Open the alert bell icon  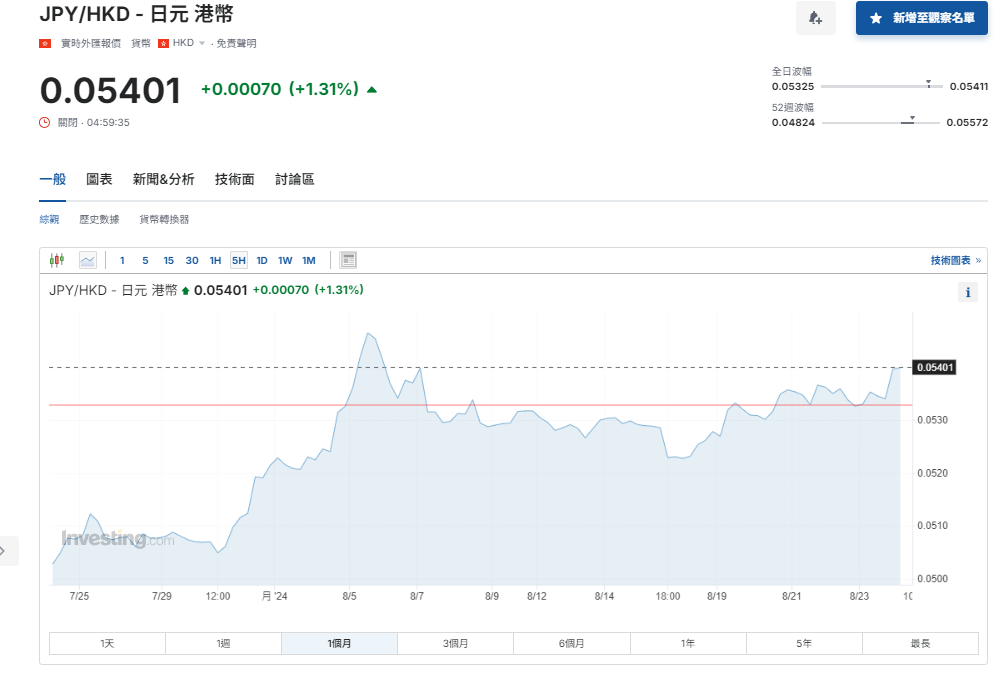[816, 18]
